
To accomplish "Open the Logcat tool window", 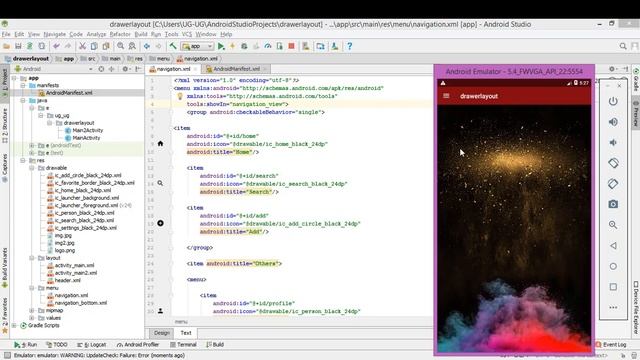I will pyautogui.click(x=92, y=345).
